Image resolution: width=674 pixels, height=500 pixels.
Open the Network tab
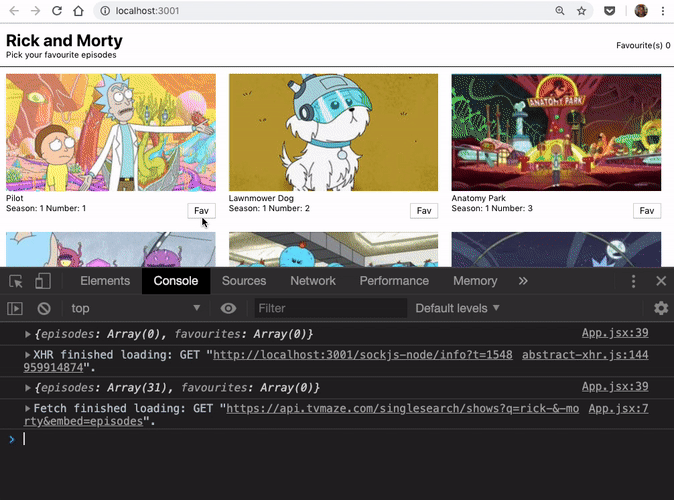click(313, 281)
